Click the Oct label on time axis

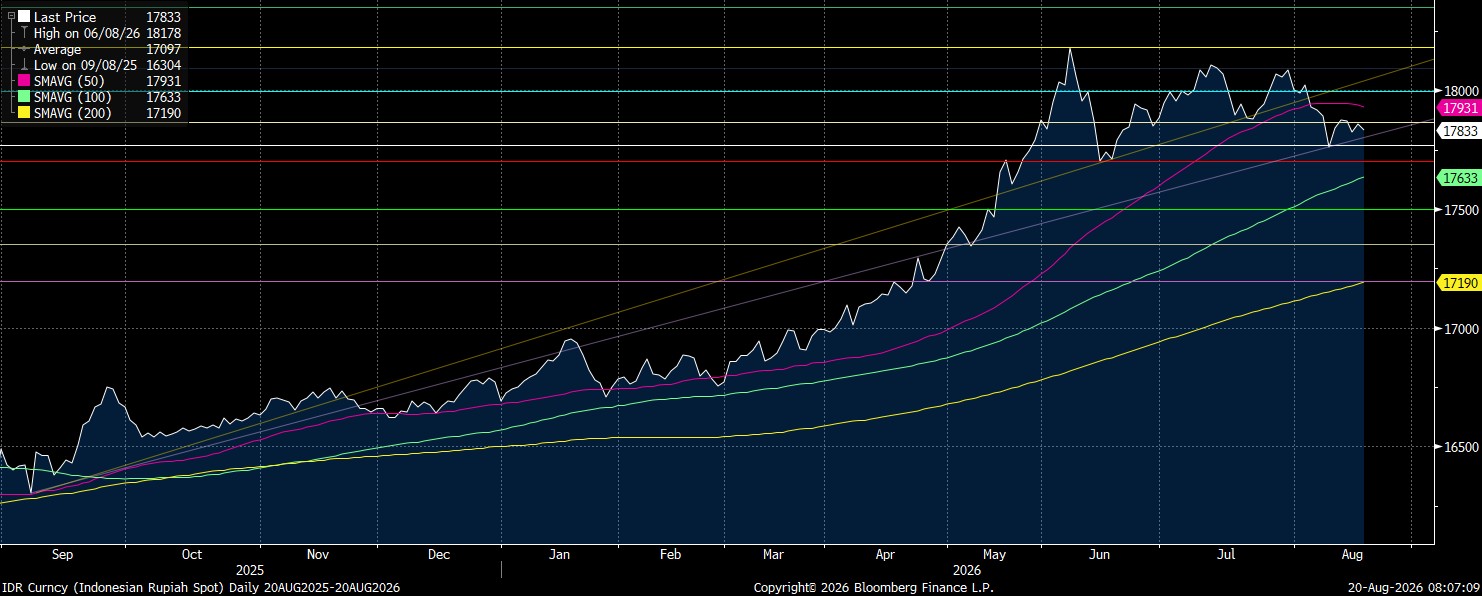click(191, 553)
